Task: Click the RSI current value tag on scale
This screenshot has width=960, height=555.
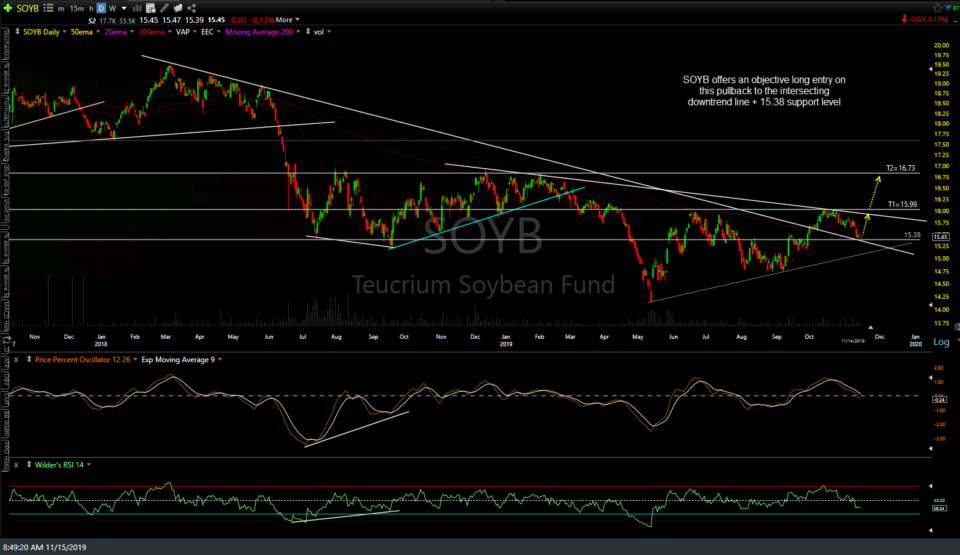Action: [x=940, y=508]
